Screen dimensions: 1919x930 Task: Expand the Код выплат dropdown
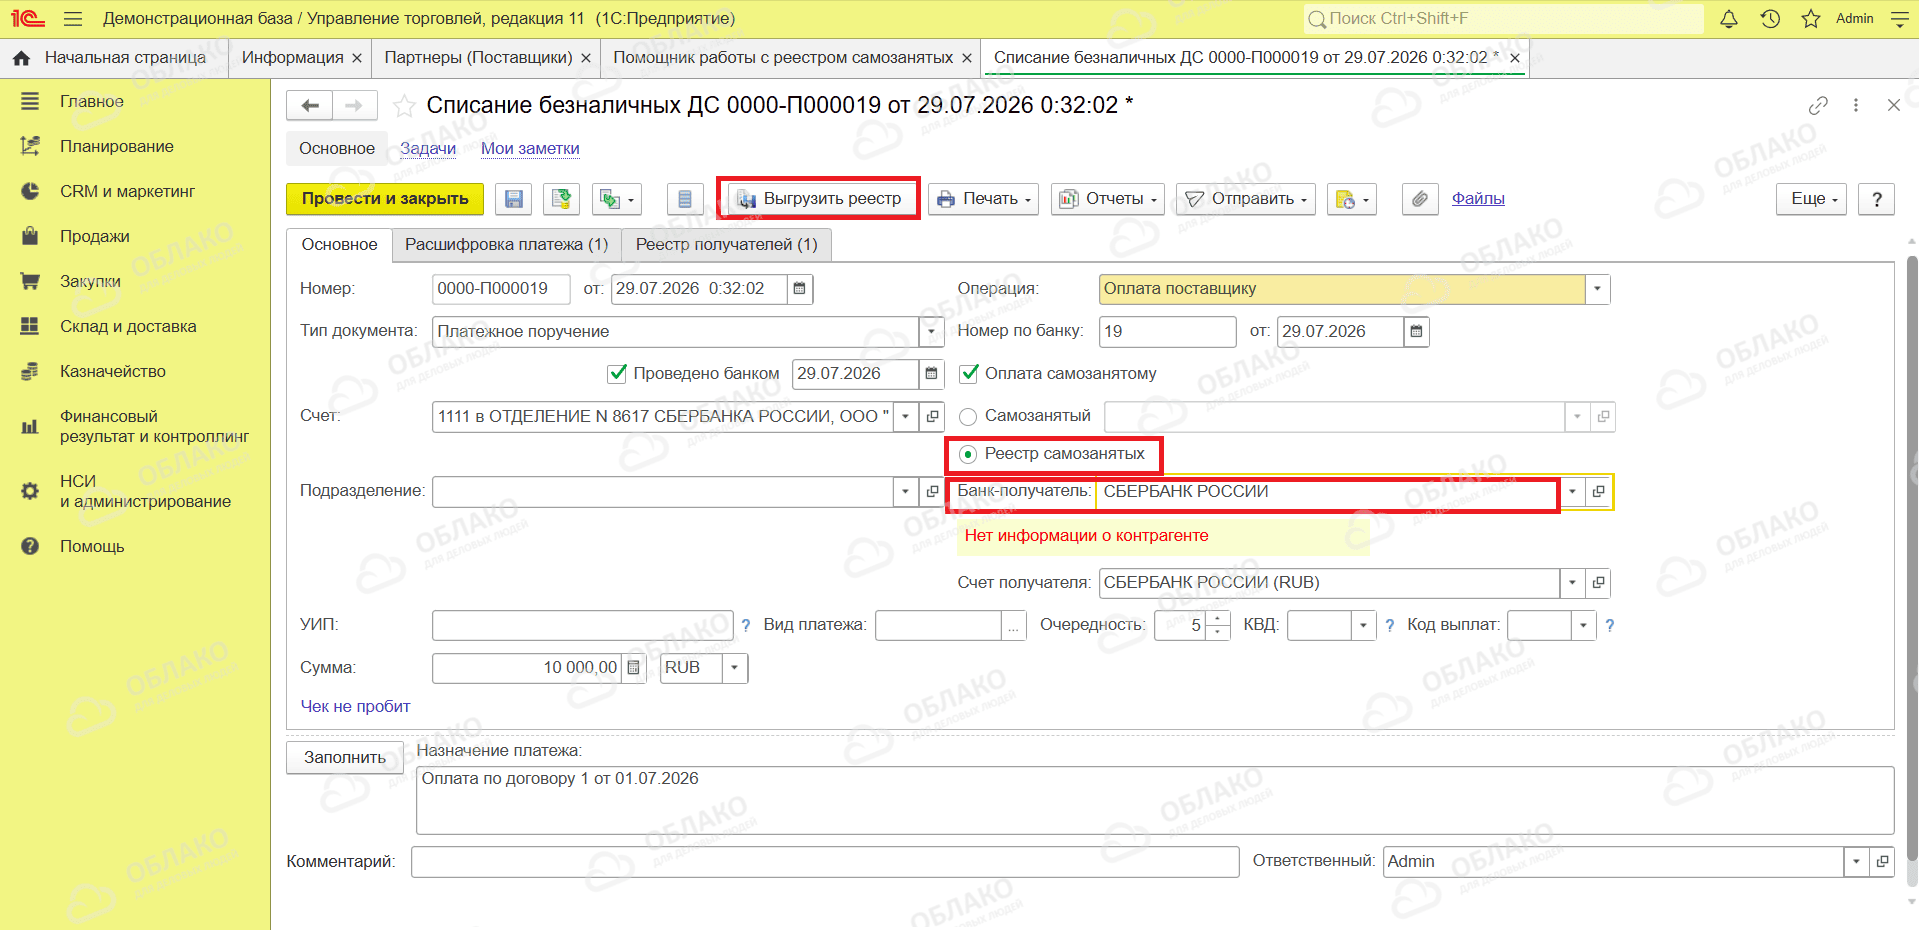pyautogui.click(x=1583, y=626)
